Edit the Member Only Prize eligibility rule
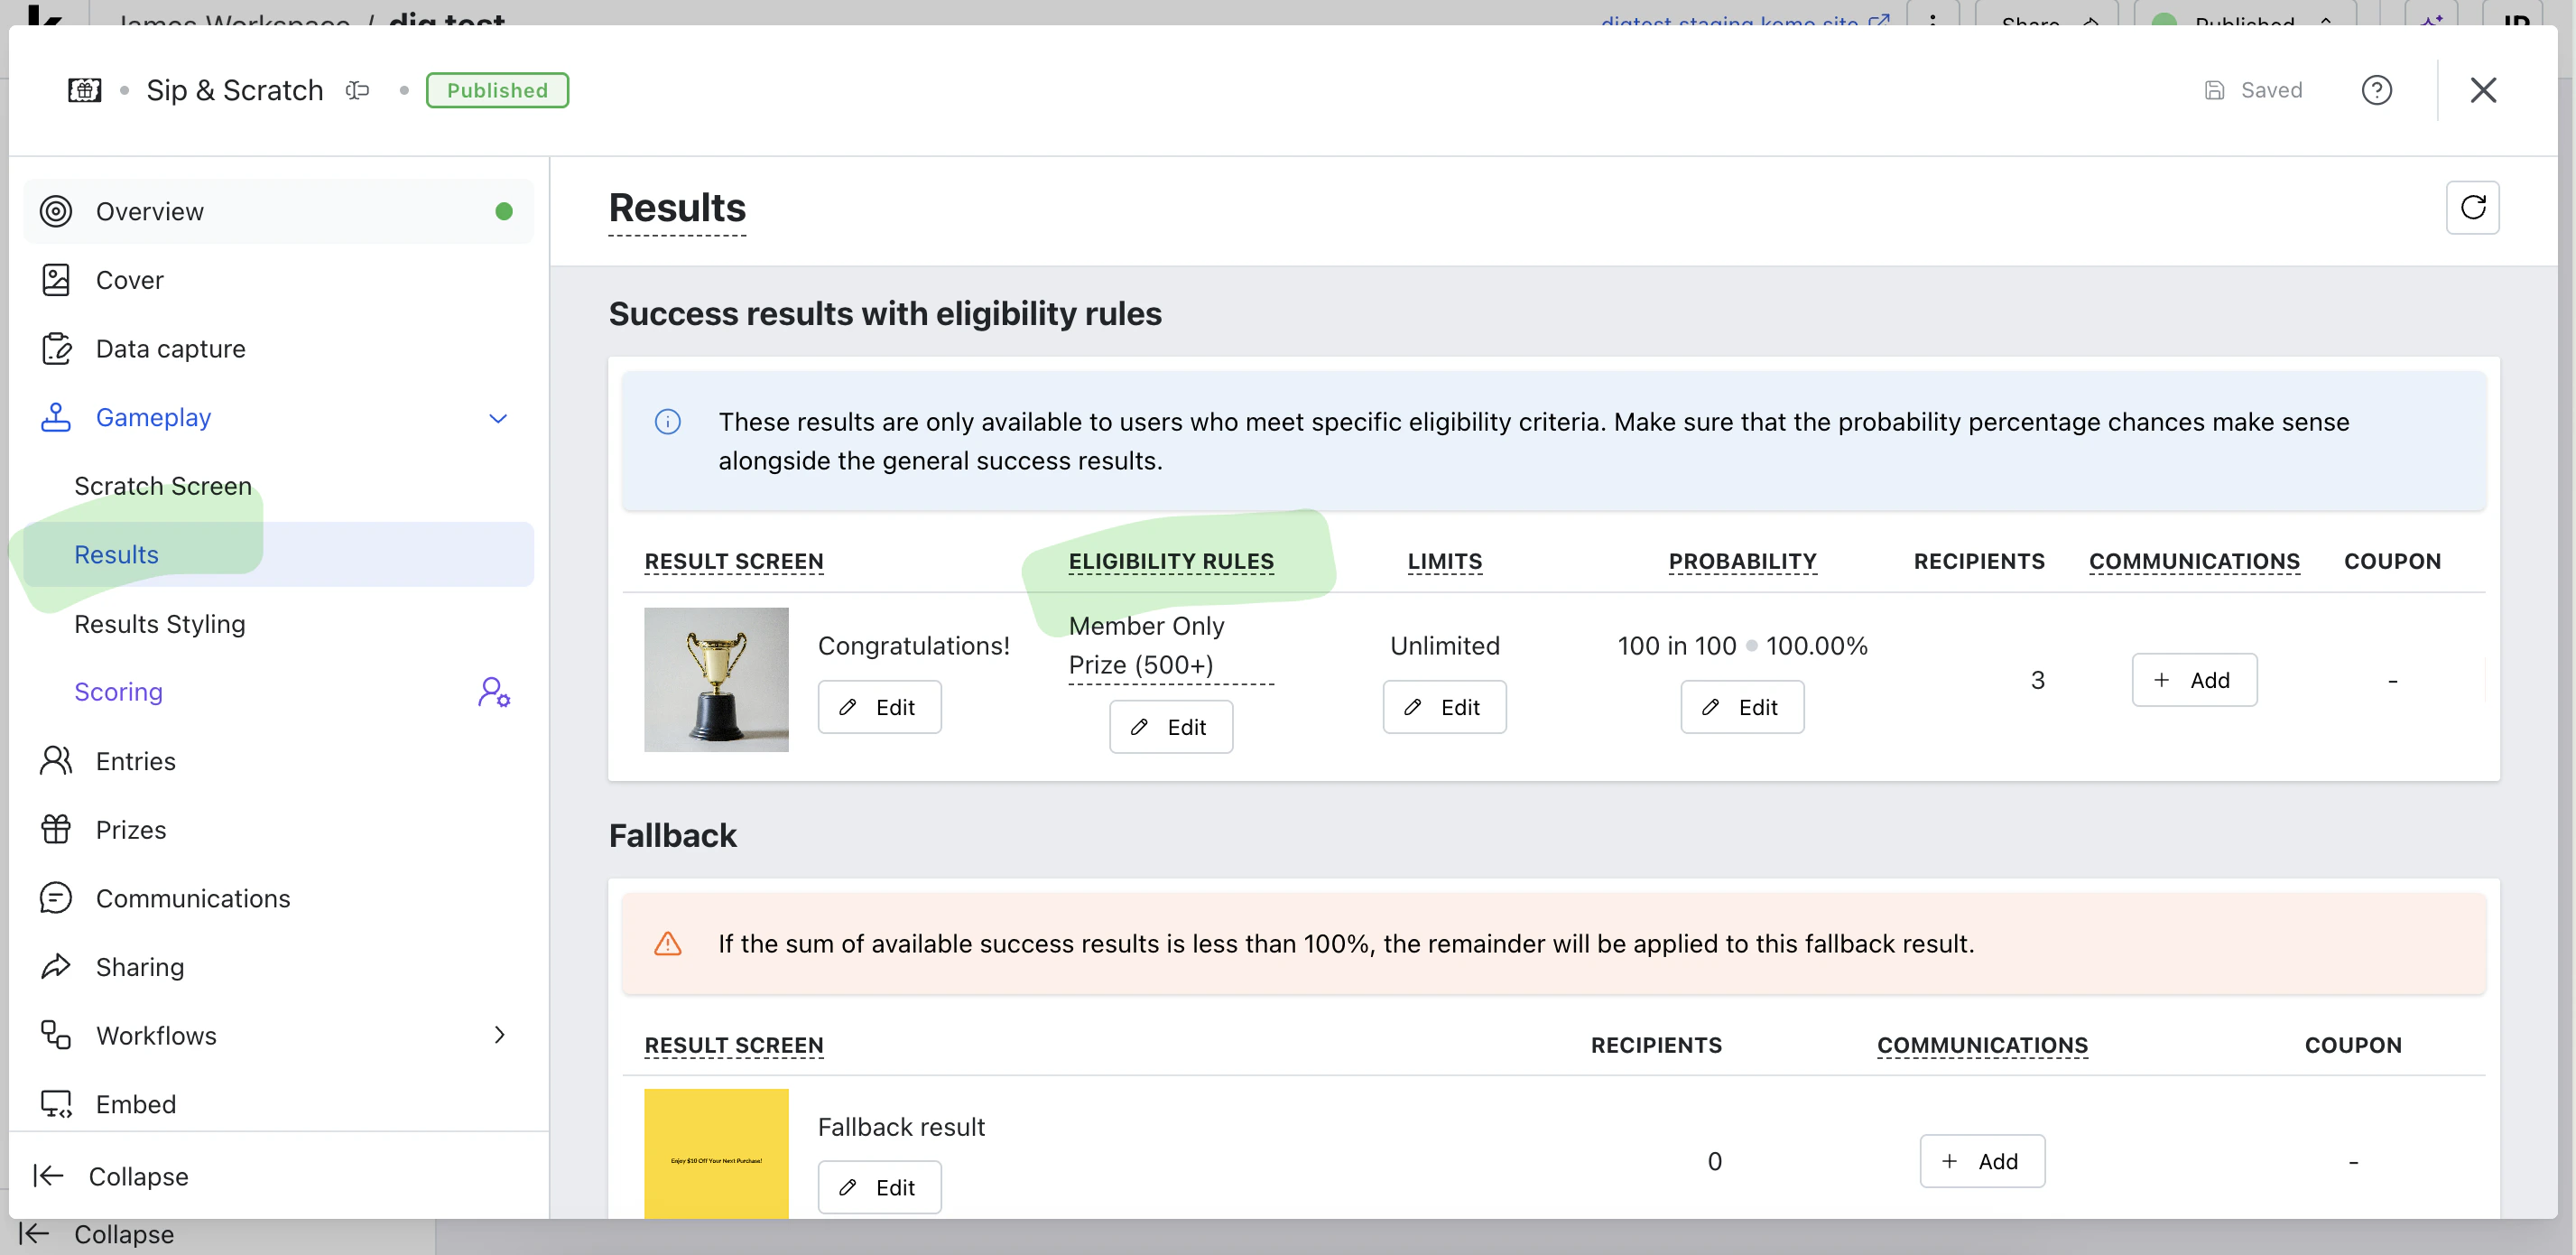 coord(1170,727)
